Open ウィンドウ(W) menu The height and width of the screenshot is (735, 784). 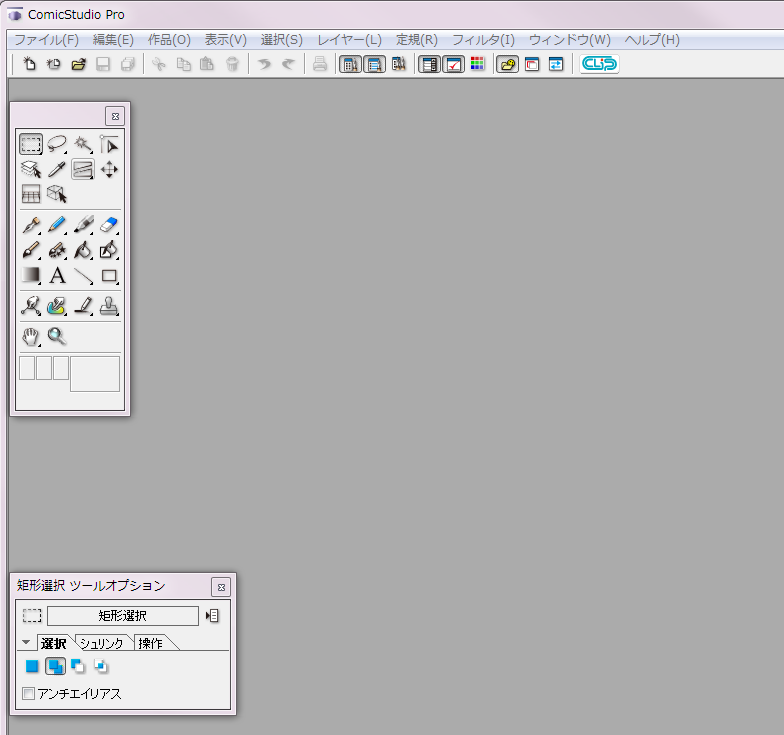point(570,40)
